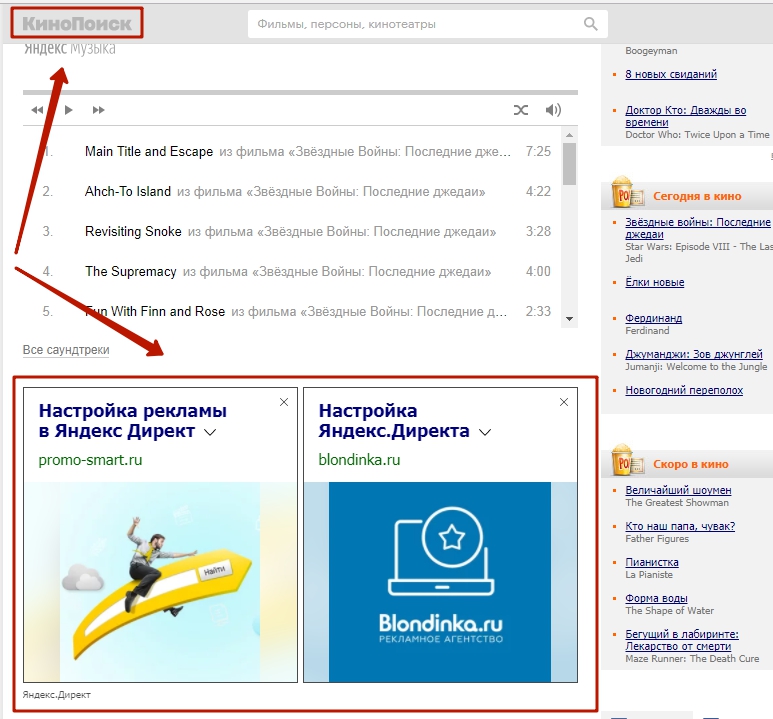This screenshot has width=773, height=719.
Task: Click the playlist scrollbar up arrow
Action: 569,135
